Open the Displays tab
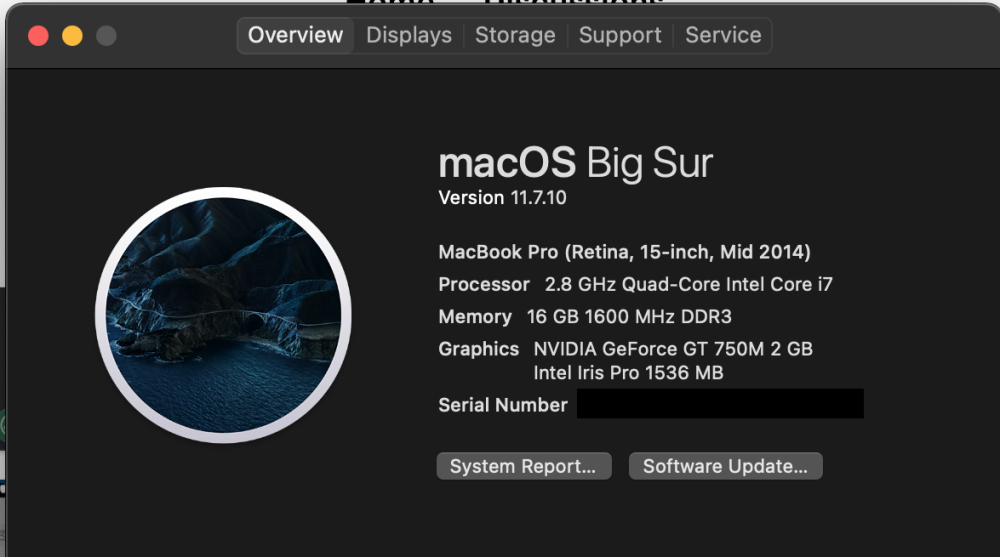This screenshot has height=557, width=1000. [409, 35]
